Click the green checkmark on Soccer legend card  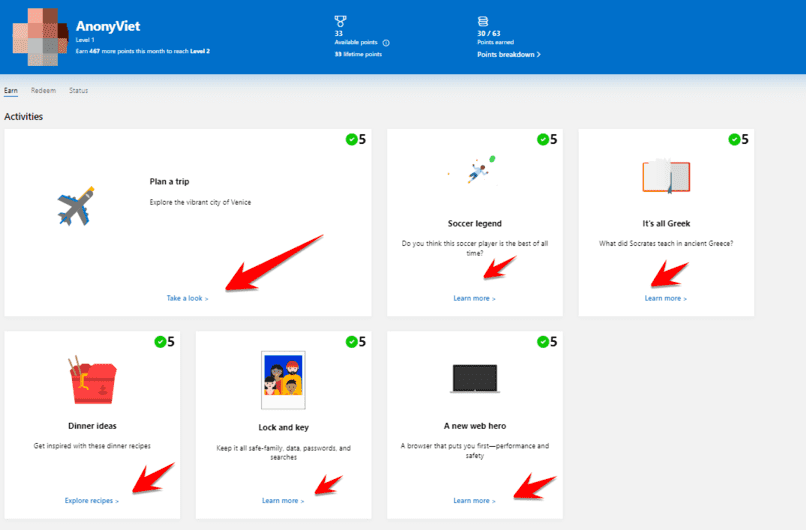543,139
